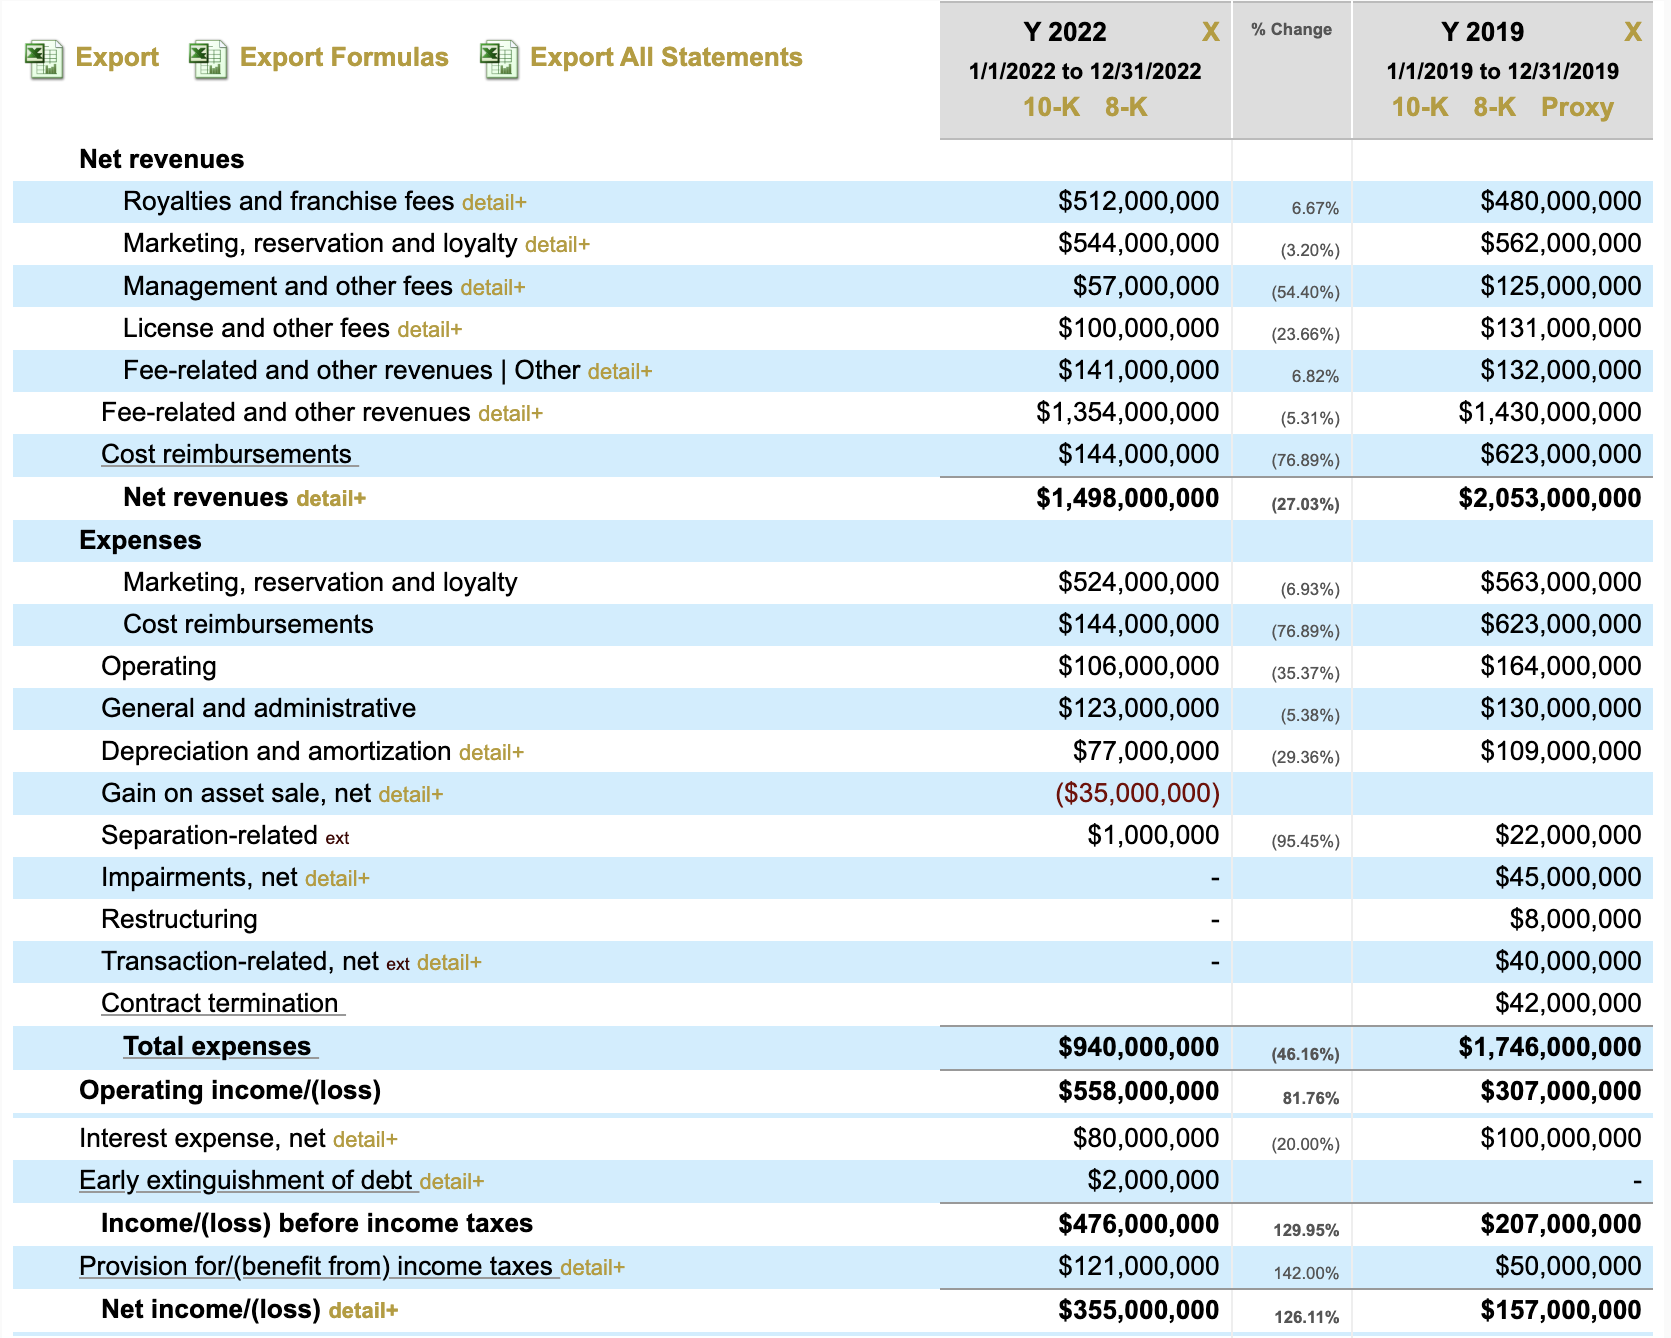Click the Export Formulas link

tap(344, 58)
